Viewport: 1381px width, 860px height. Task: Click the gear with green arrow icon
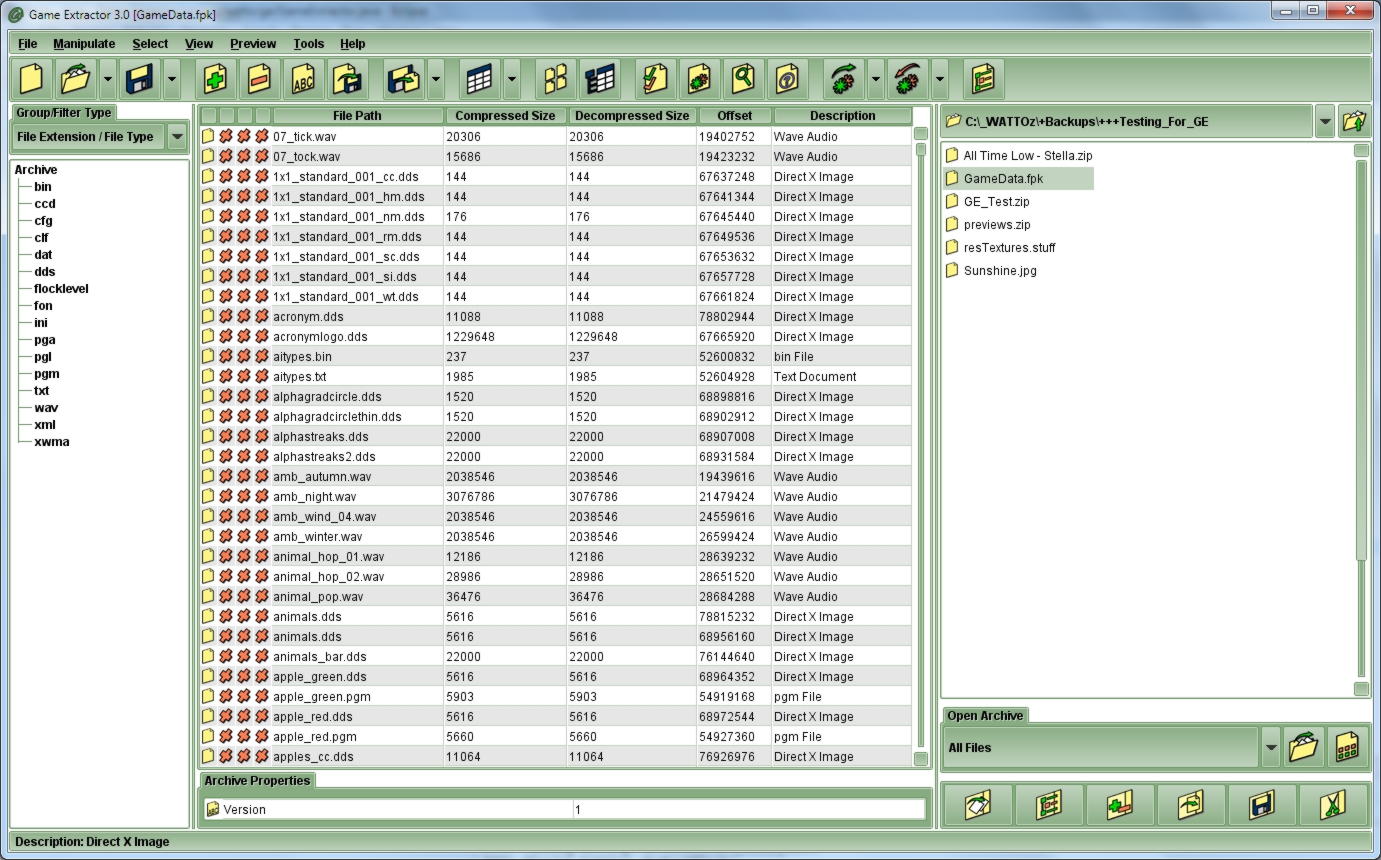[x=843, y=79]
